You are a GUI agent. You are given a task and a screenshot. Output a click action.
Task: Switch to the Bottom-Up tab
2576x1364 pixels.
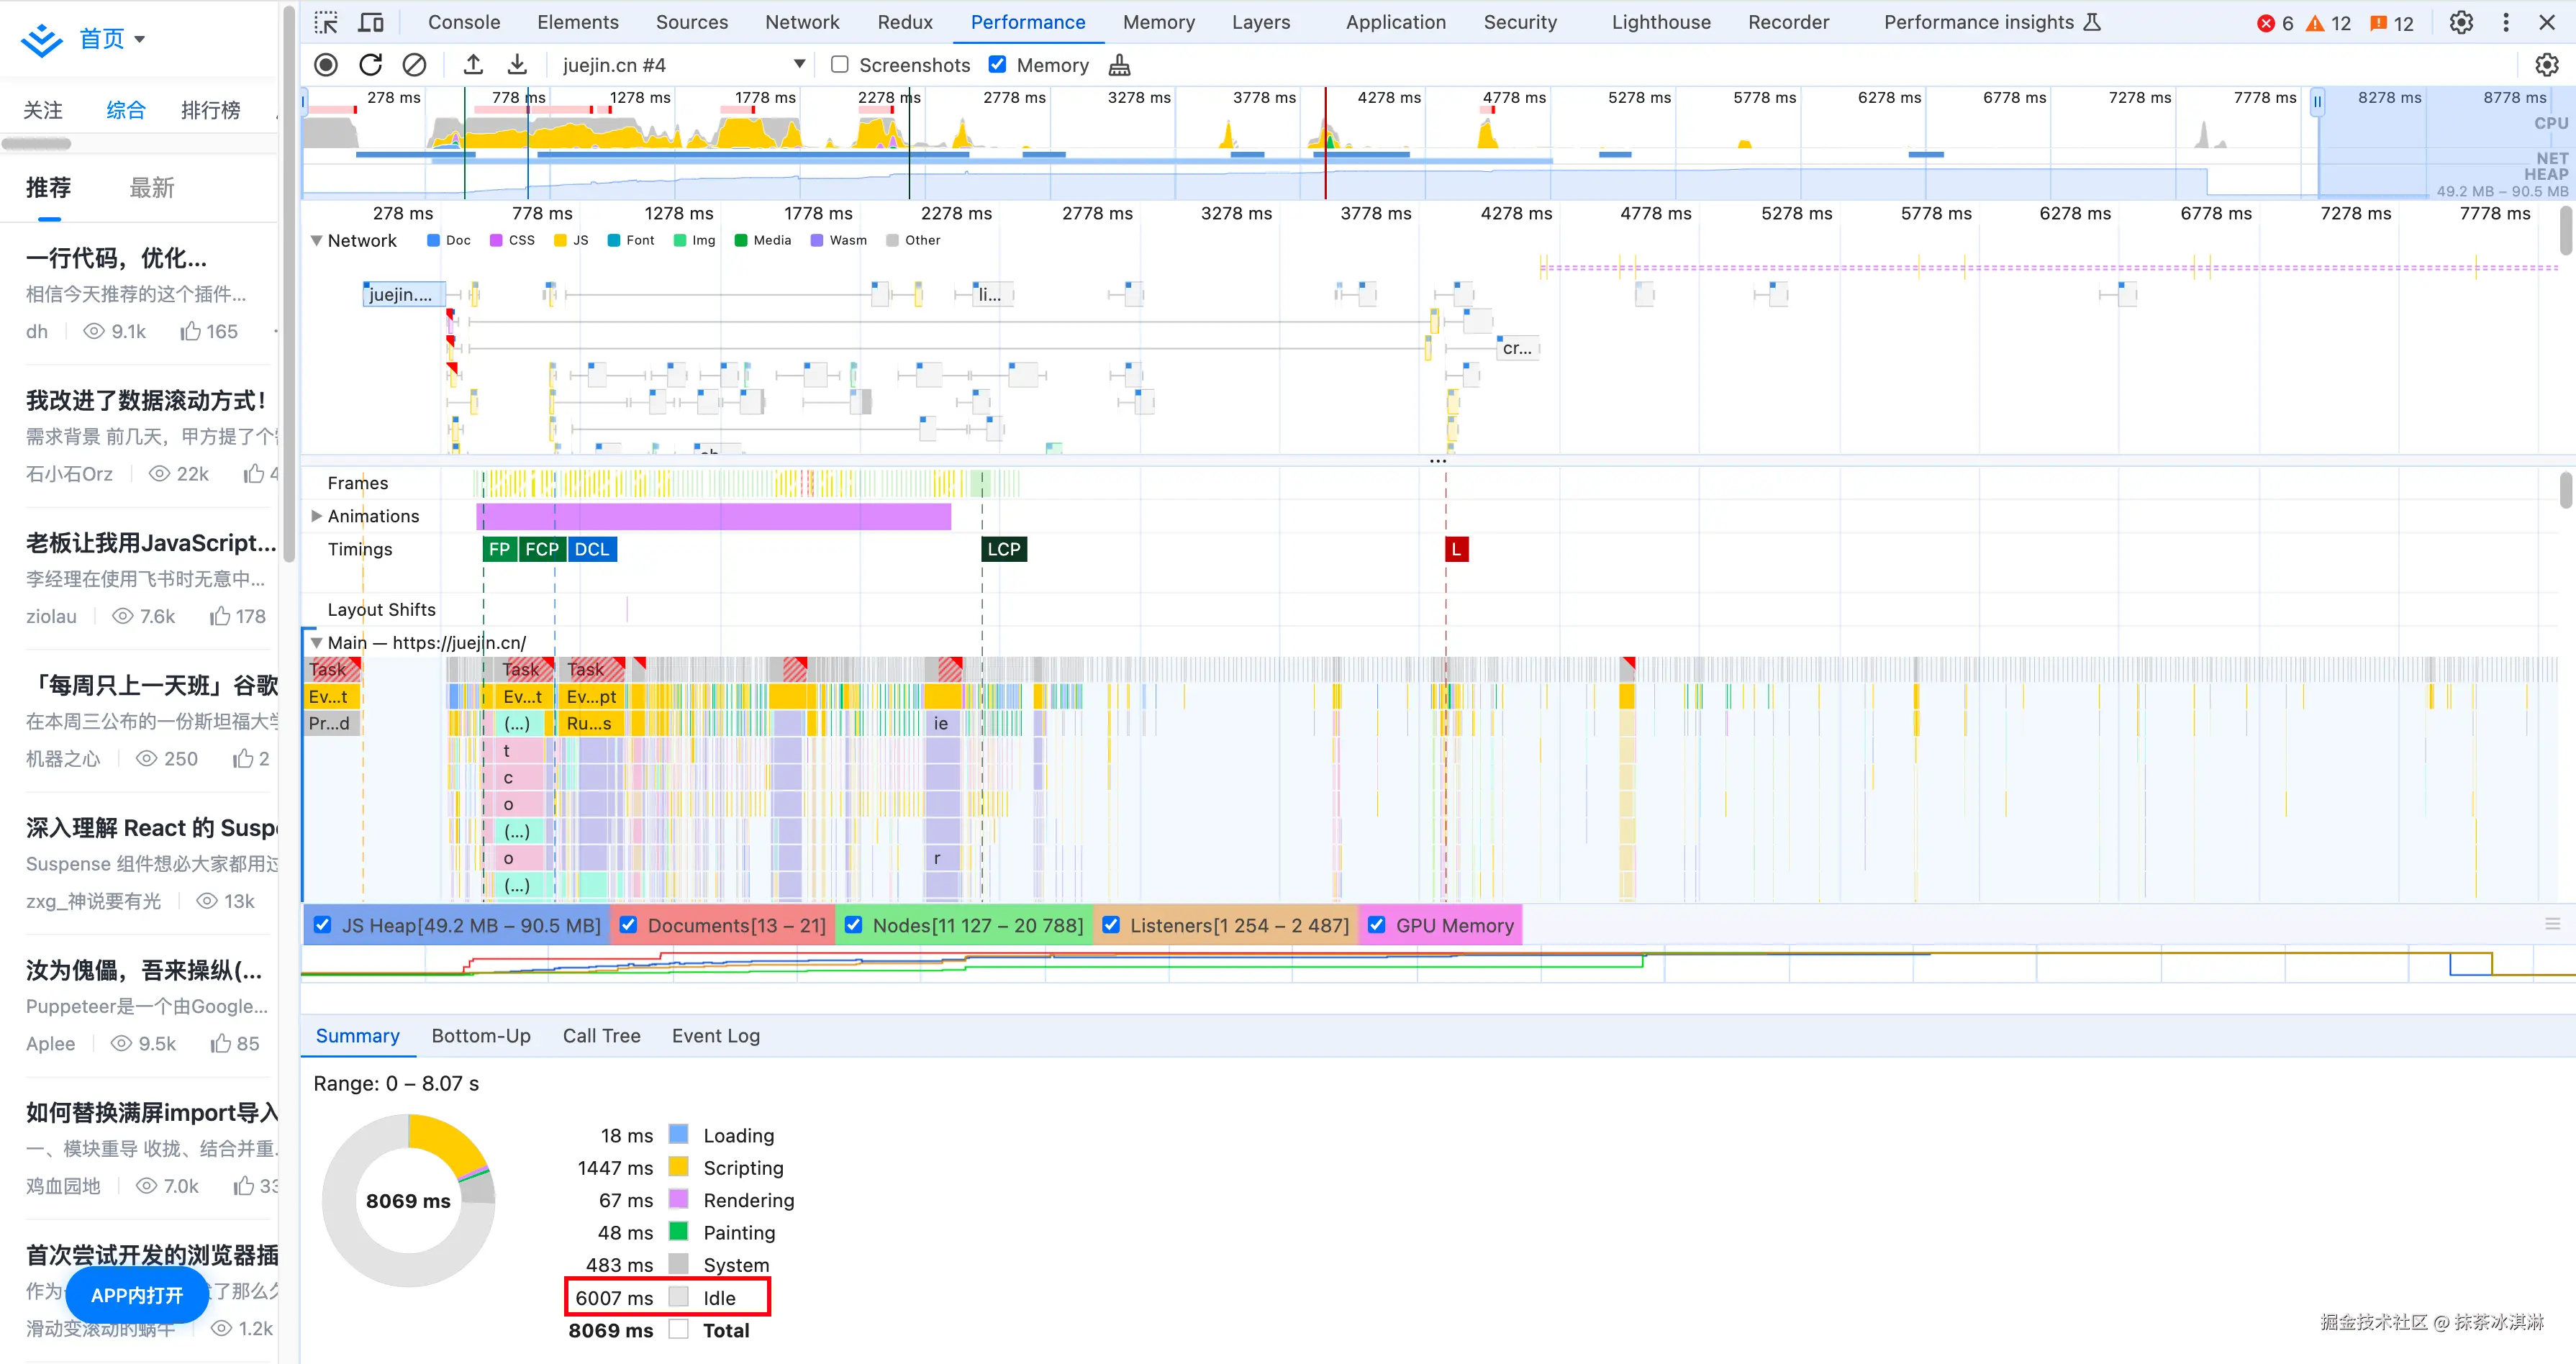[x=481, y=1036]
